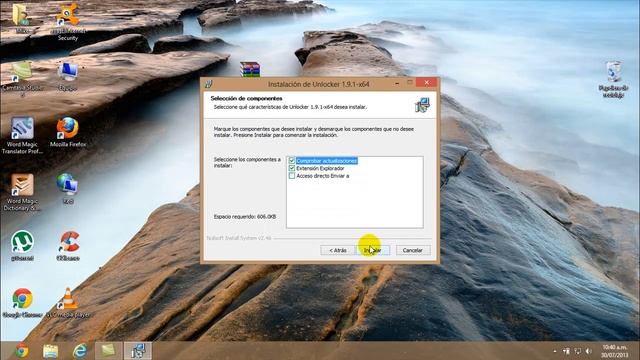
Task: Go back with the Atrás button
Action: coord(338,250)
